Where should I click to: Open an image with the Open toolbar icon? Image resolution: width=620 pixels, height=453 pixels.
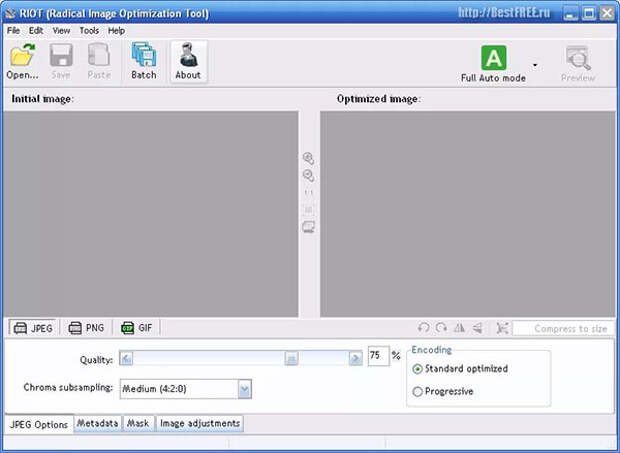(23, 61)
